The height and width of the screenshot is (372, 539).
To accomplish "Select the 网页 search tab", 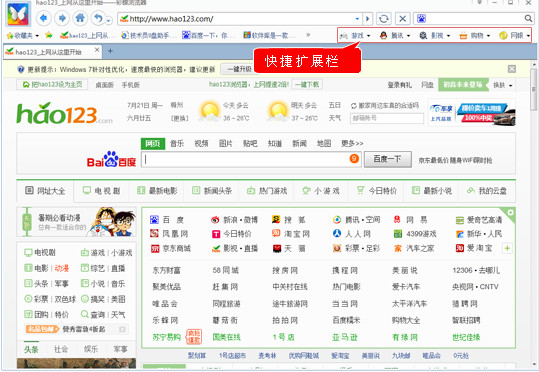I will point(153,143).
